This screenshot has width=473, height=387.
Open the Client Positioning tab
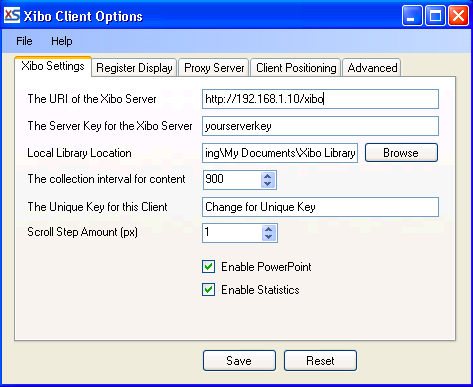(296, 68)
